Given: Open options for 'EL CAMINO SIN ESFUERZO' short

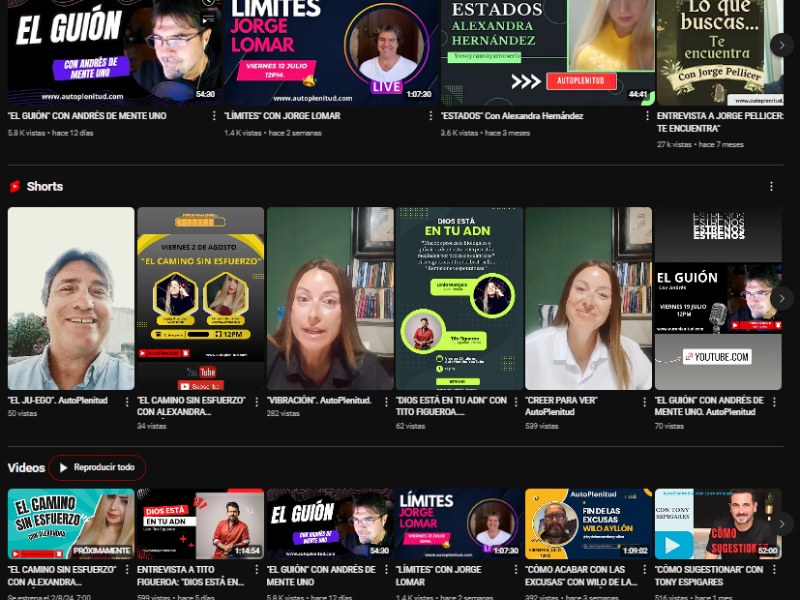Looking at the screenshot, I should [257, 402].
